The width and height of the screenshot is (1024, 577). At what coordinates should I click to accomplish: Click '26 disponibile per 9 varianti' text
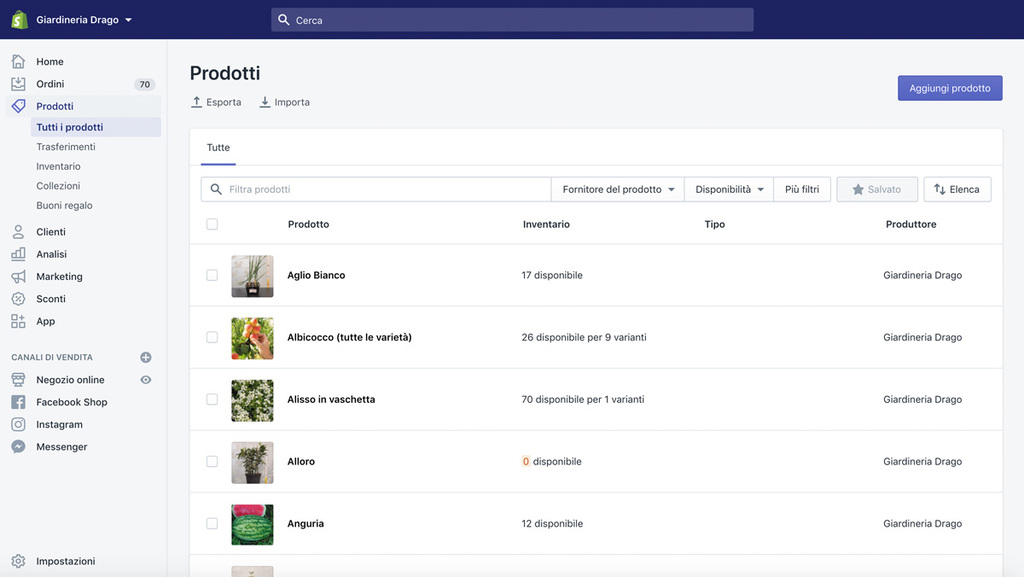[584, 337]
